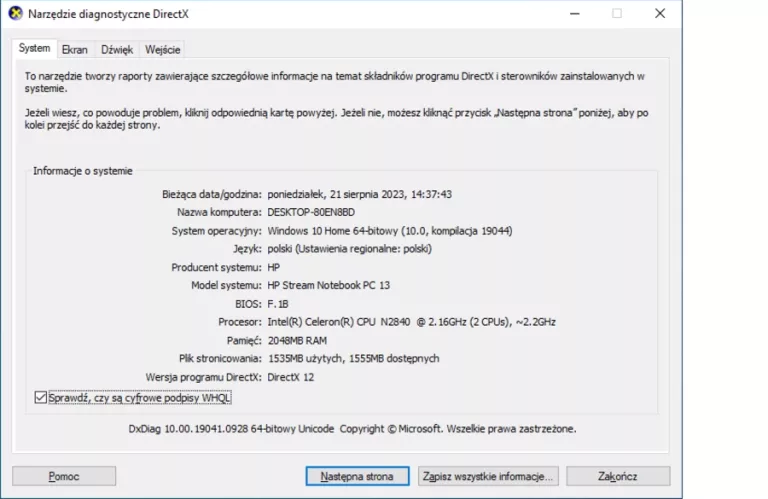Click the Windows 10 Home operating system value
This screenshot has width=768, height=499.
[389, 231]
